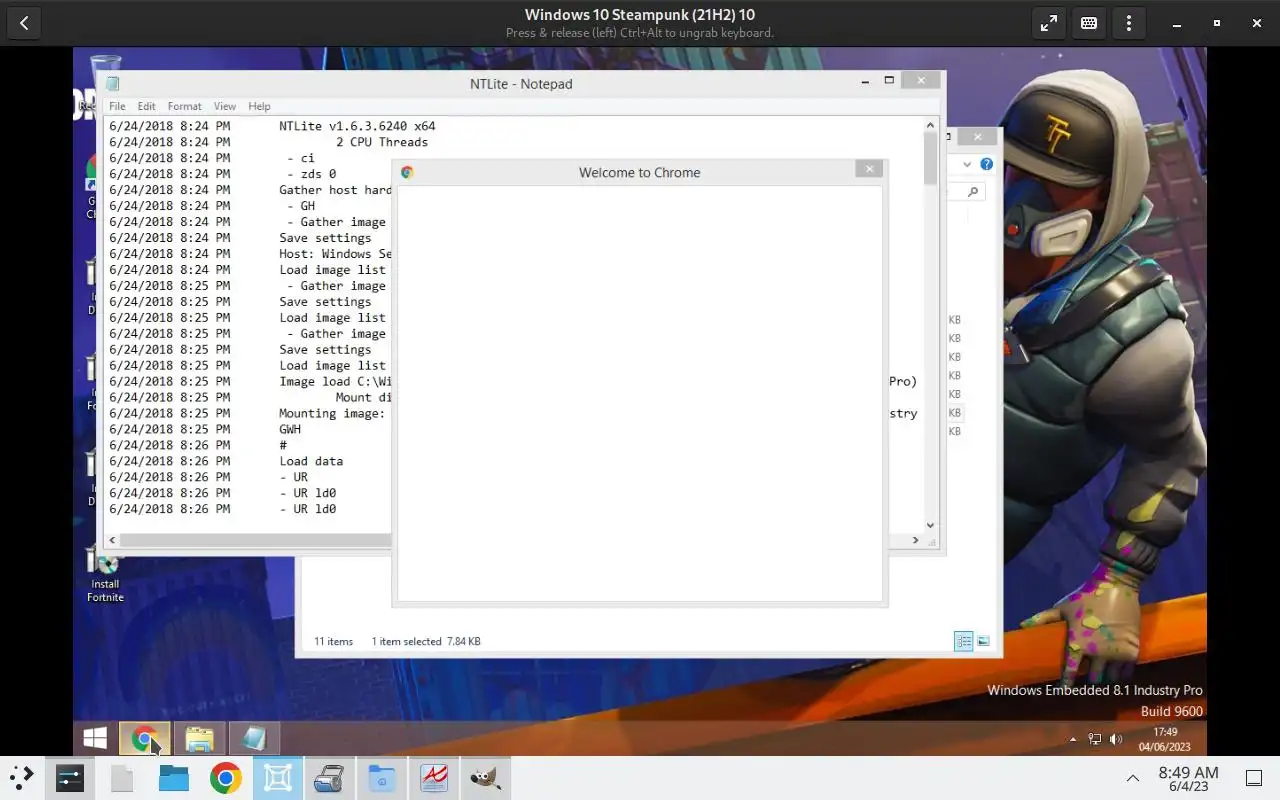Image resolution: width=1280 pixels, height=800 pixels.
Task: Click the host show desktop button
Action: coord(1254,778)
